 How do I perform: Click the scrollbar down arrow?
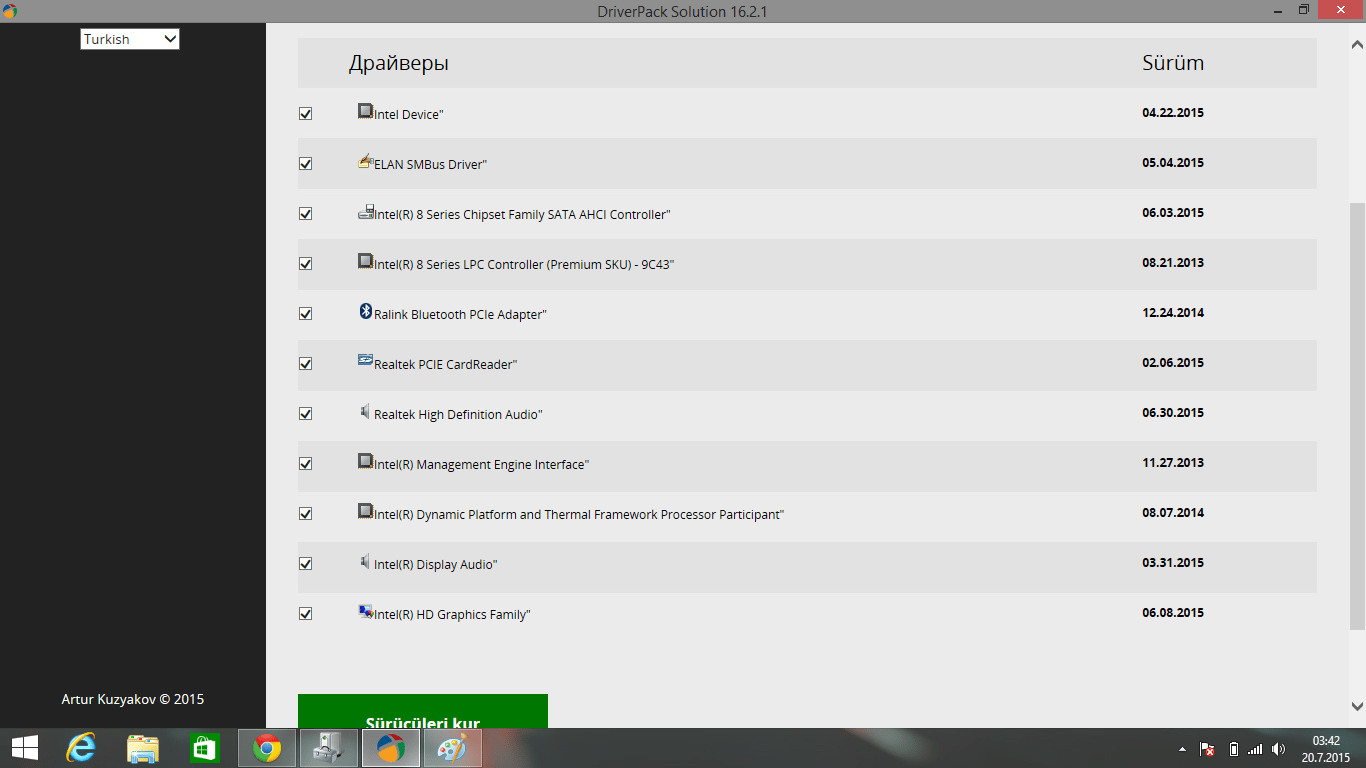pos(1357,705)
